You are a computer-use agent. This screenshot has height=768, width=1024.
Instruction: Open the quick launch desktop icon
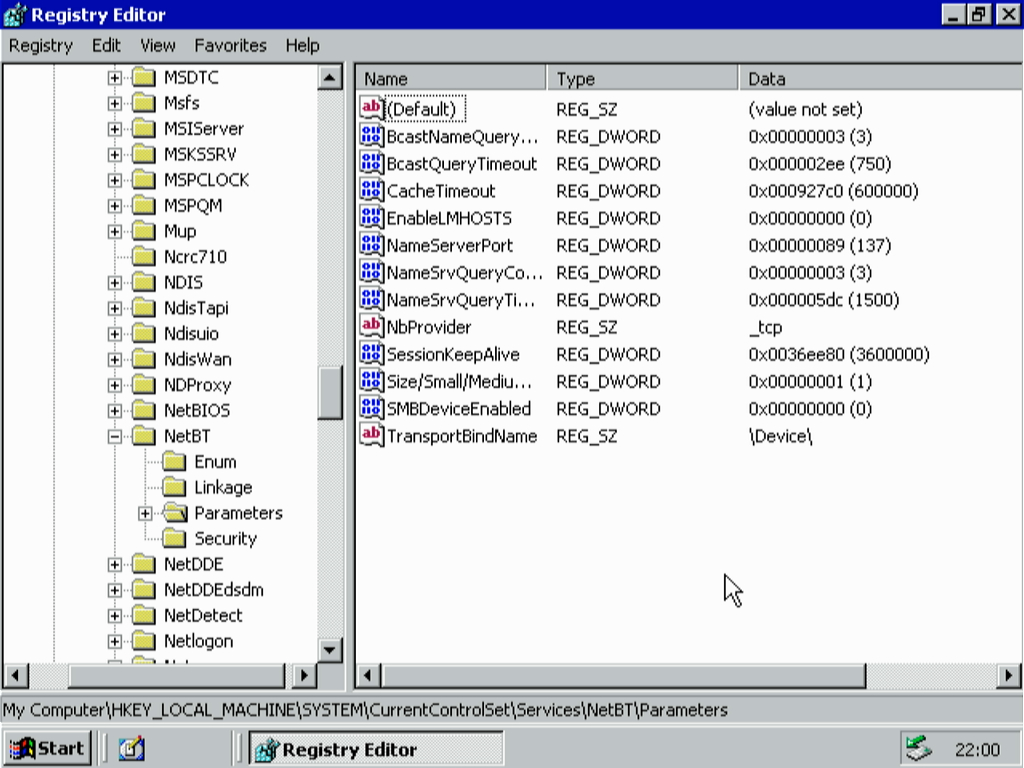coord(131,748)
